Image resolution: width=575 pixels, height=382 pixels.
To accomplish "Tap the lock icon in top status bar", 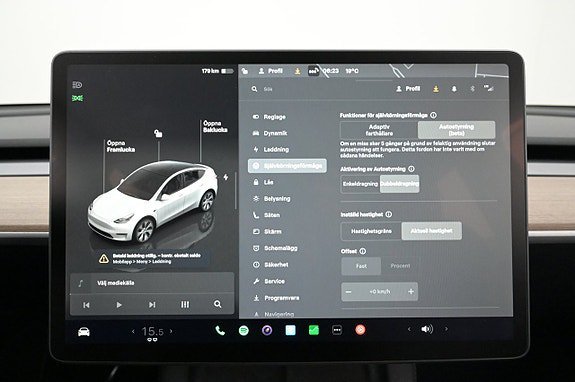I will 245,71.
